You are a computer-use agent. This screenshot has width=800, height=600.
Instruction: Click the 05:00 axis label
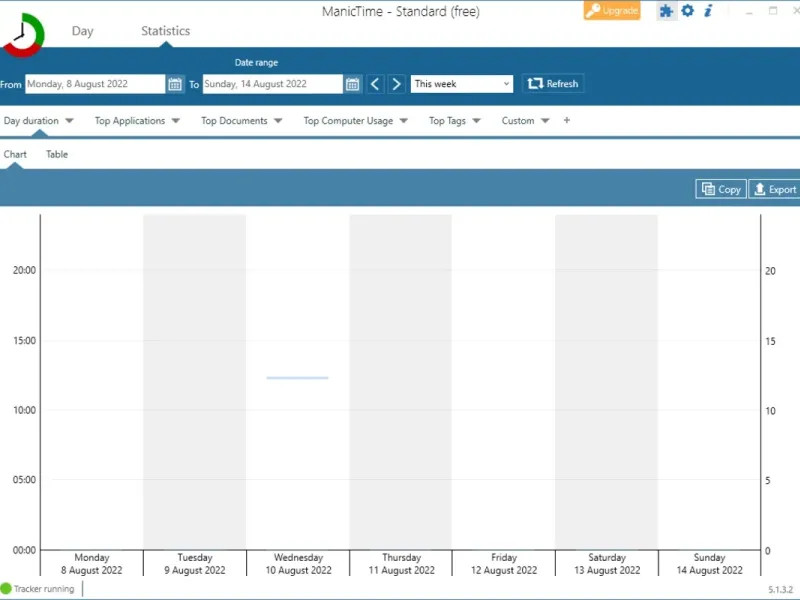point(24,480)
